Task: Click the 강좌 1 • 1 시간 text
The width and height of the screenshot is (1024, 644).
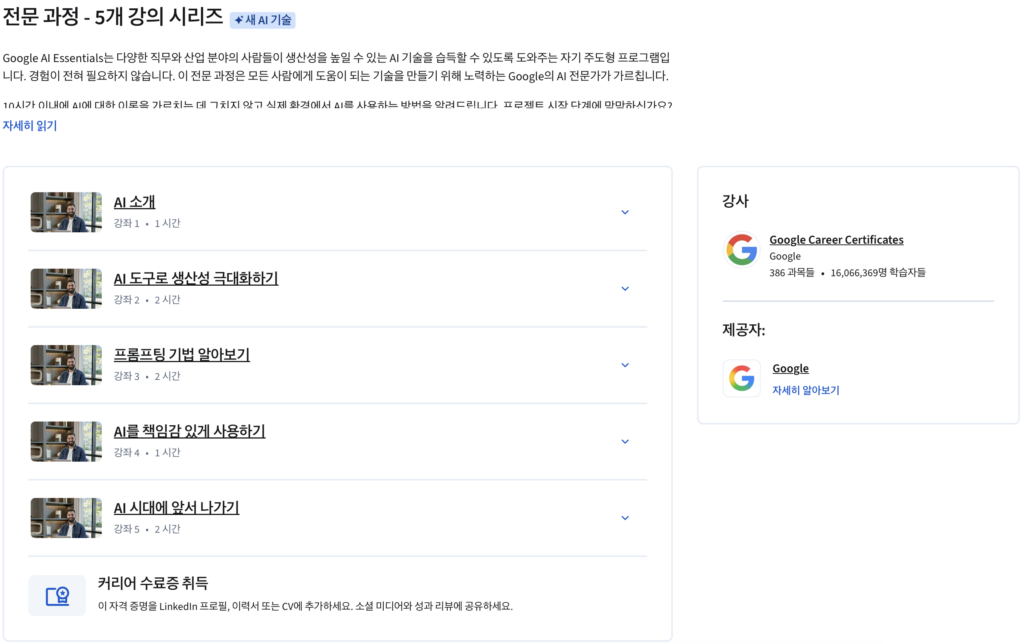Action: pyautogui.click(x=147, y=223)
